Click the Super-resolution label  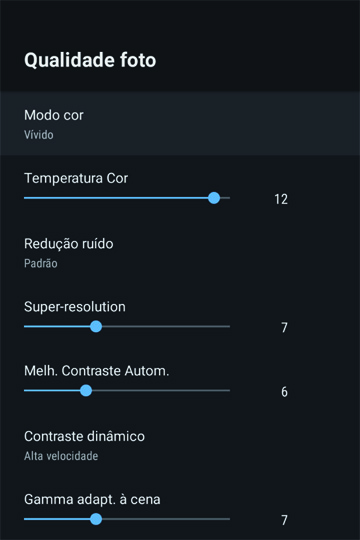point(75,307)
